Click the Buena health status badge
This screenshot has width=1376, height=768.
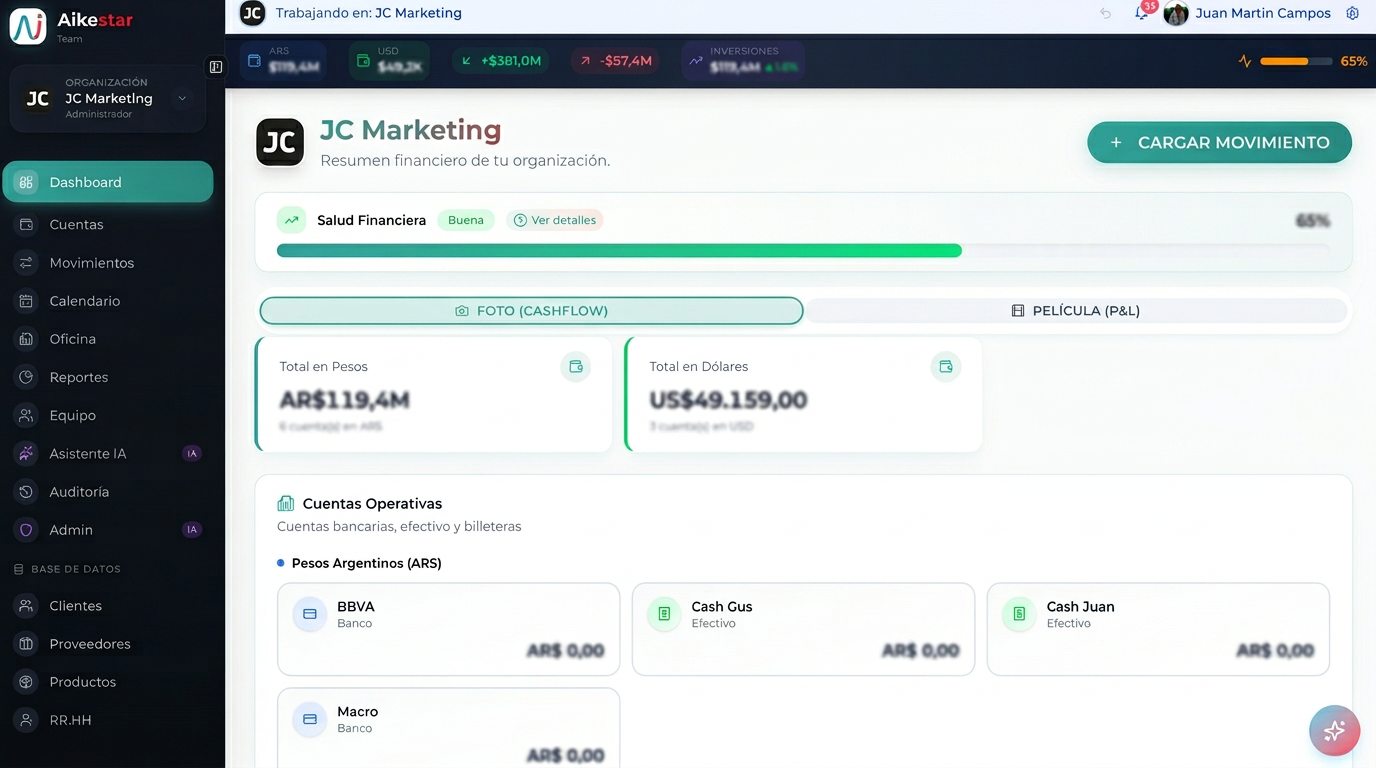coord(466,220)
